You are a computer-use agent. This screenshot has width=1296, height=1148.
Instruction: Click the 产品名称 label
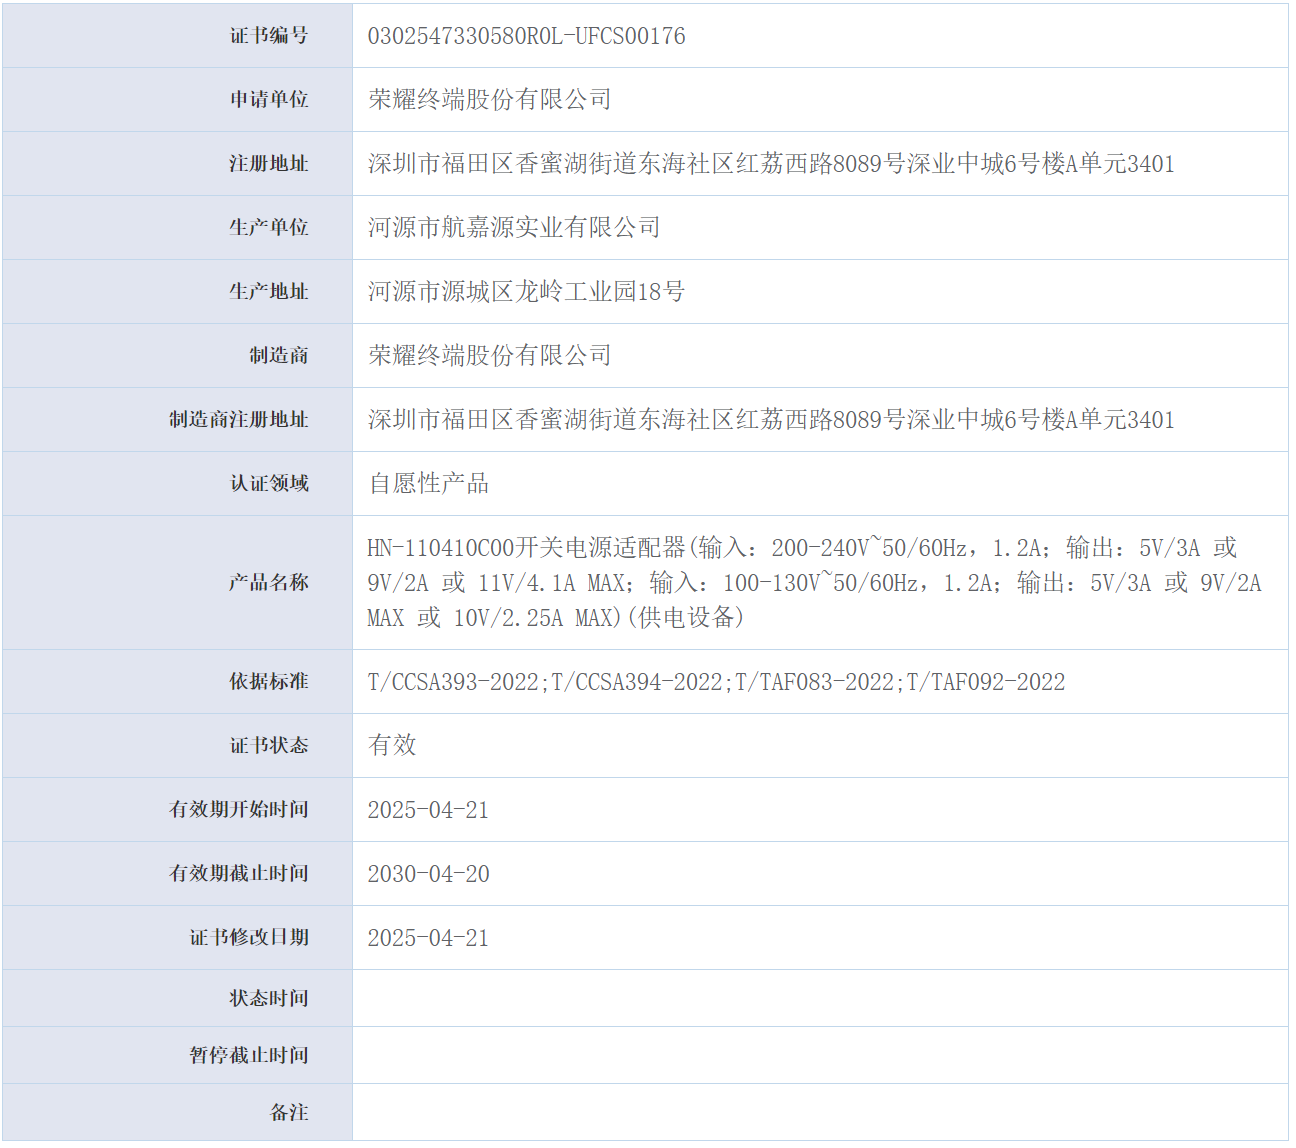click(x=269, y=583)
